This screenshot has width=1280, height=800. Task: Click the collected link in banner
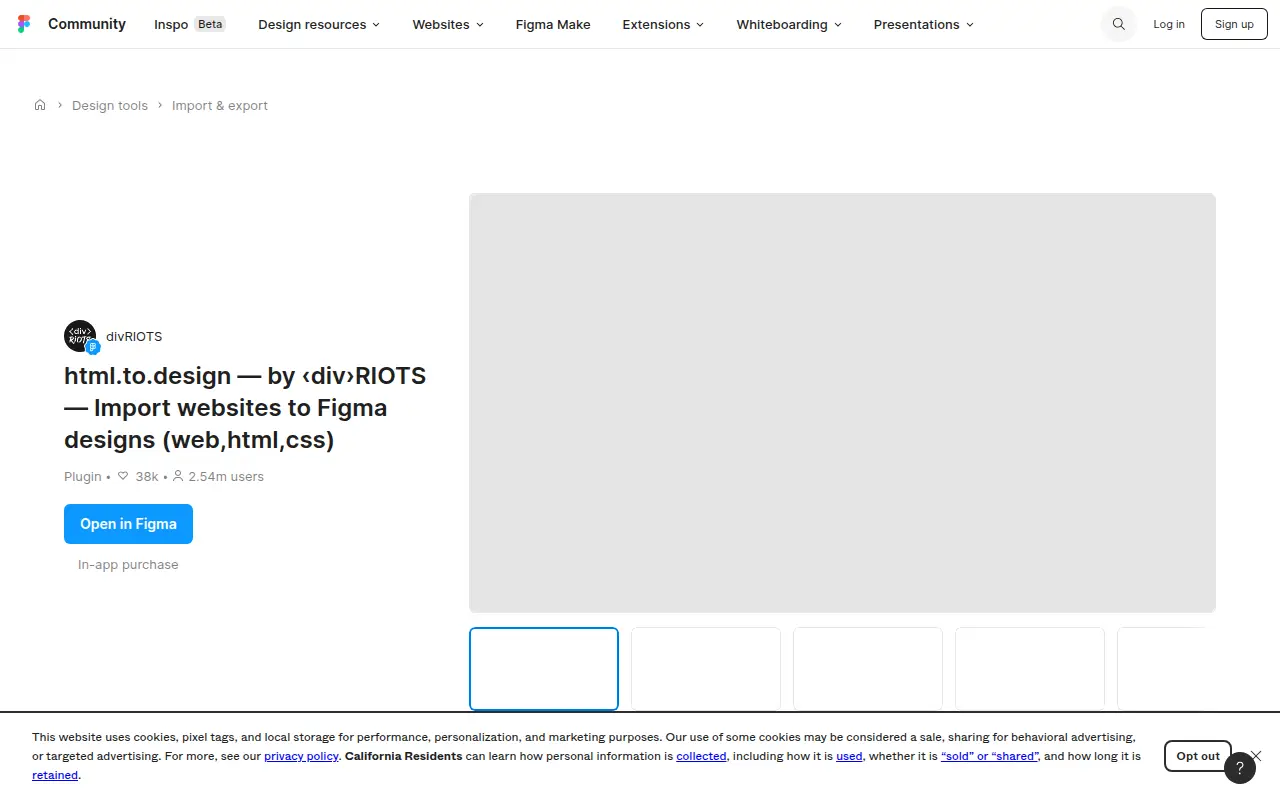tap(701, 756)
